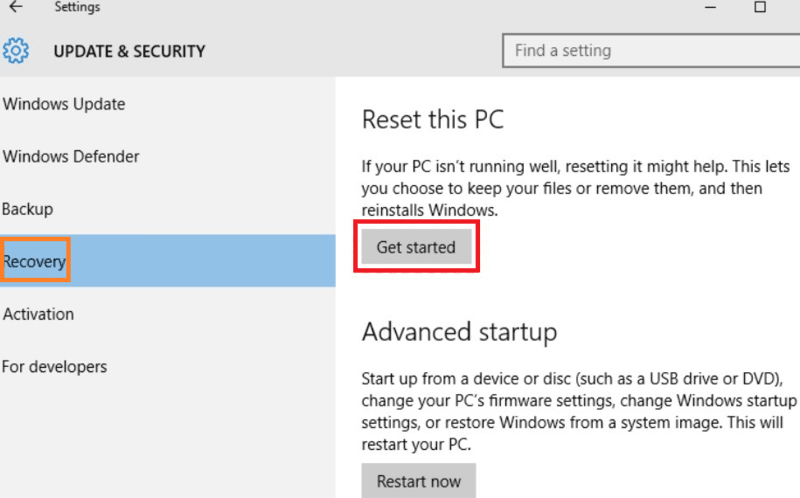Maximize the Settings window
This screenshot has width=800, height=498.
click(760, 7)
